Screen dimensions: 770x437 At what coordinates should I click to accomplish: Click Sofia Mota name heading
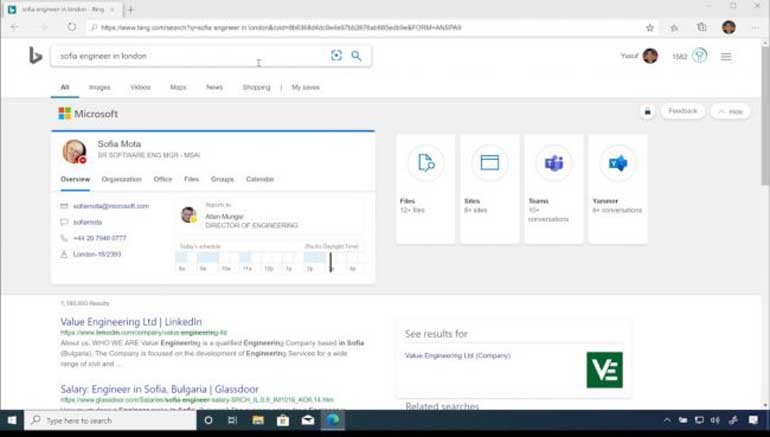point(119,144)
